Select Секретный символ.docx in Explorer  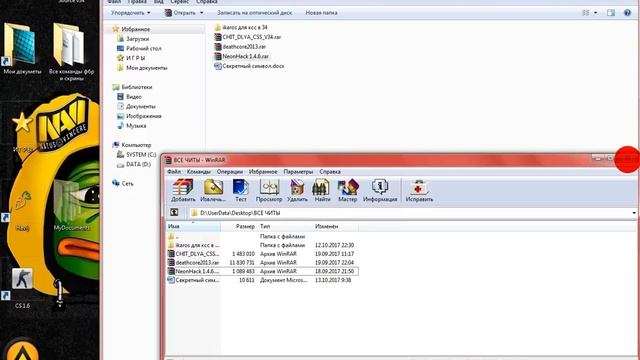click(x=249, y=66)
